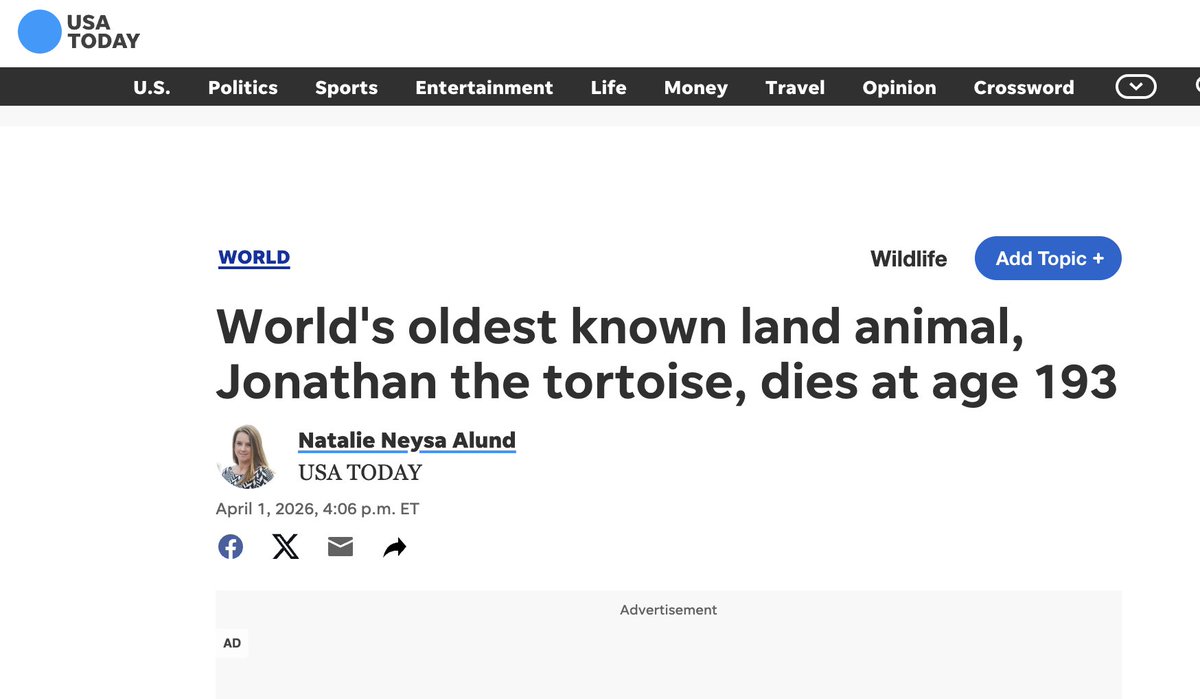Click the USA TODAY byline text
The width and height of the screenshot is (1200, 699).
click(360, 472)
